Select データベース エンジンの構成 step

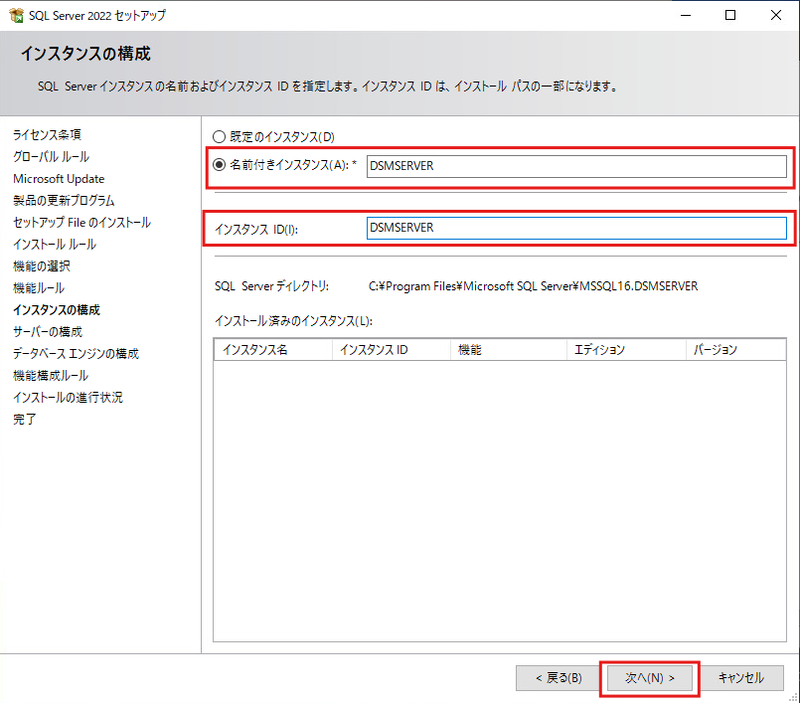(76, 354)
